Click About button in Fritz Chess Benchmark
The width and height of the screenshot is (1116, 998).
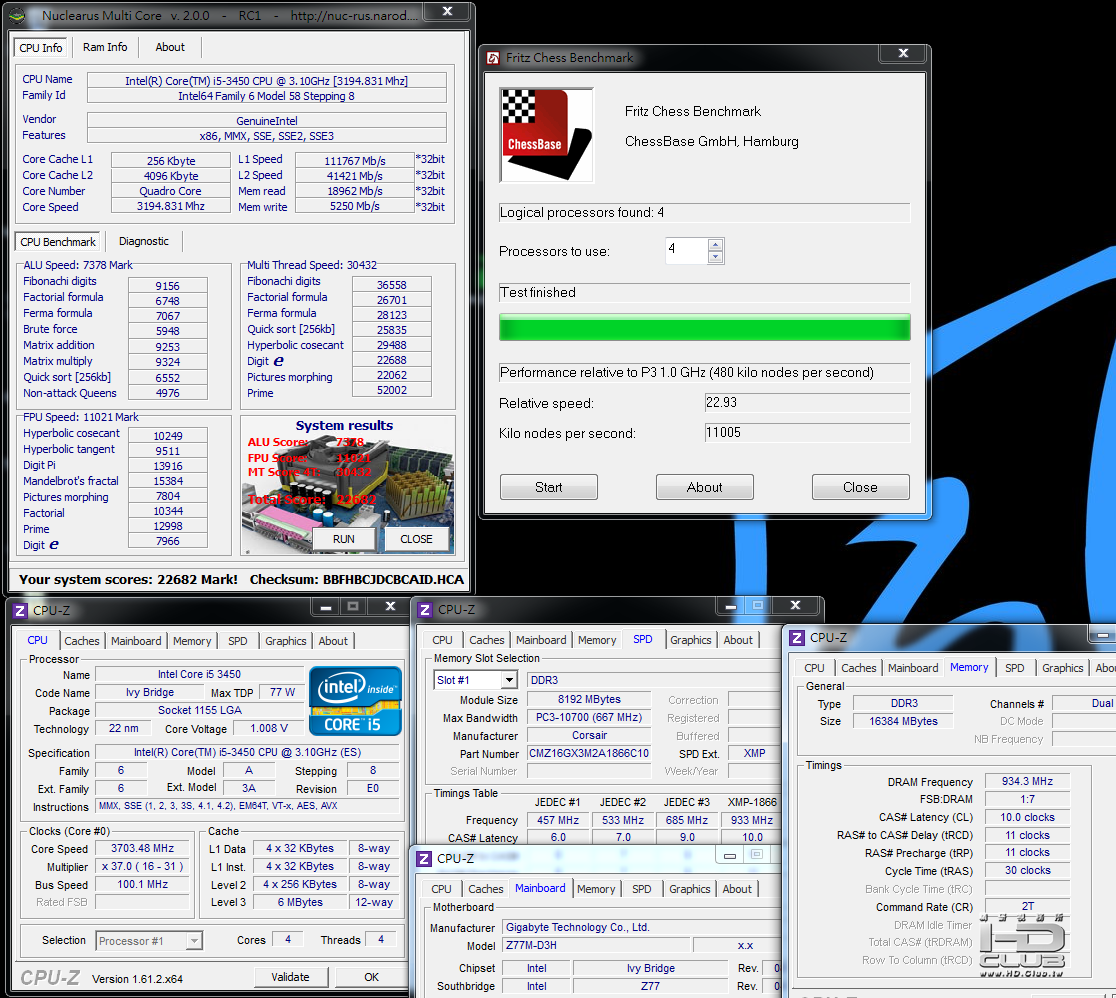(705, 487)
